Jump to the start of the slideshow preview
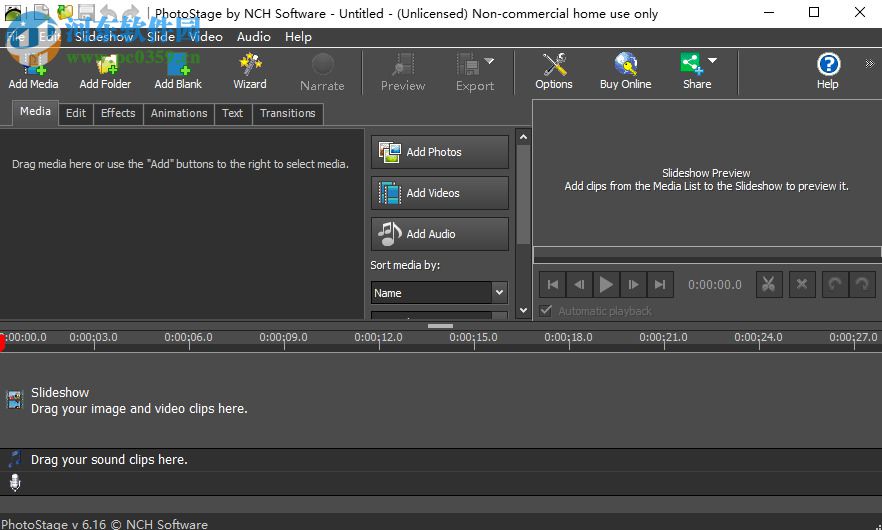The height and width of the screenshot is (530, 882). [553, 285]
